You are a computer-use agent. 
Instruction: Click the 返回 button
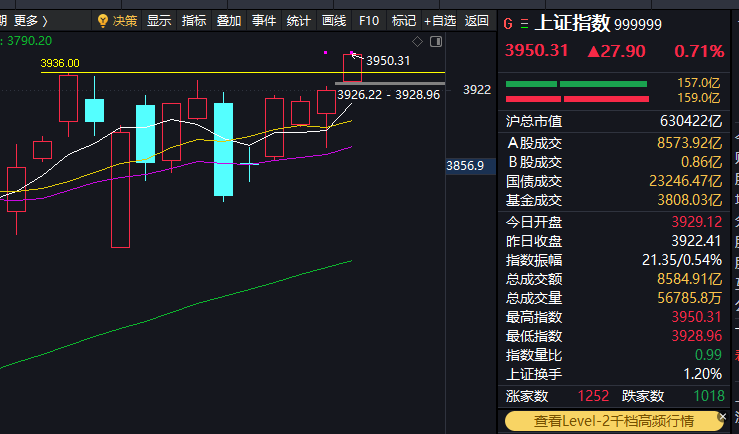(x=476, y=21)
